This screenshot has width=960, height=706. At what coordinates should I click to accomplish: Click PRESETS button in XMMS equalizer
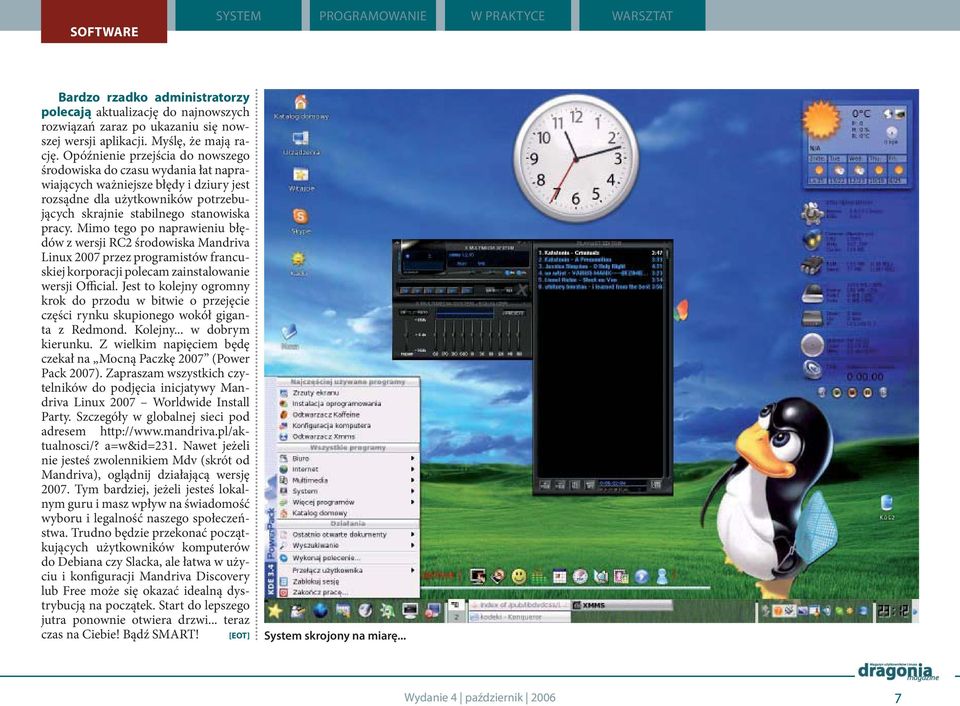pyautogui.click(x=513, y=313)
